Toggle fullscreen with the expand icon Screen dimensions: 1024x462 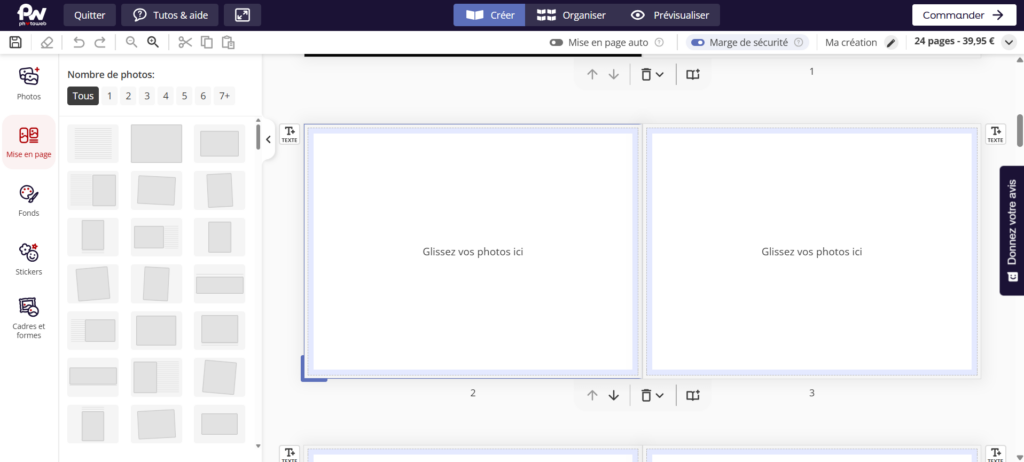pos(242,15)
